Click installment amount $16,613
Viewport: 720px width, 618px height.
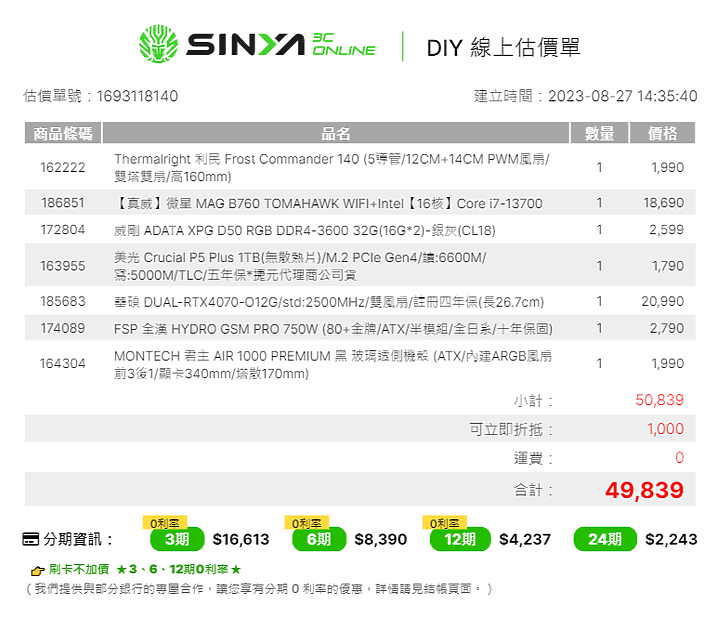(x=241, y=539)
